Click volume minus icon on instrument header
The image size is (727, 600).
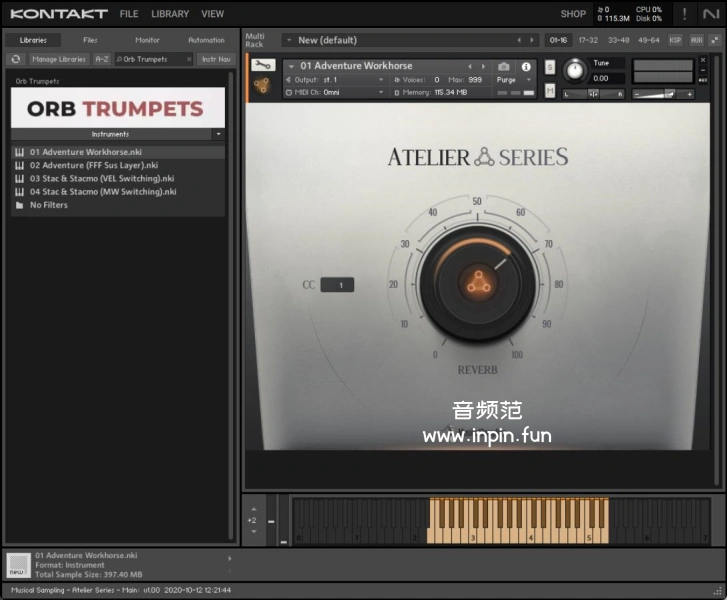click(637, 94)
